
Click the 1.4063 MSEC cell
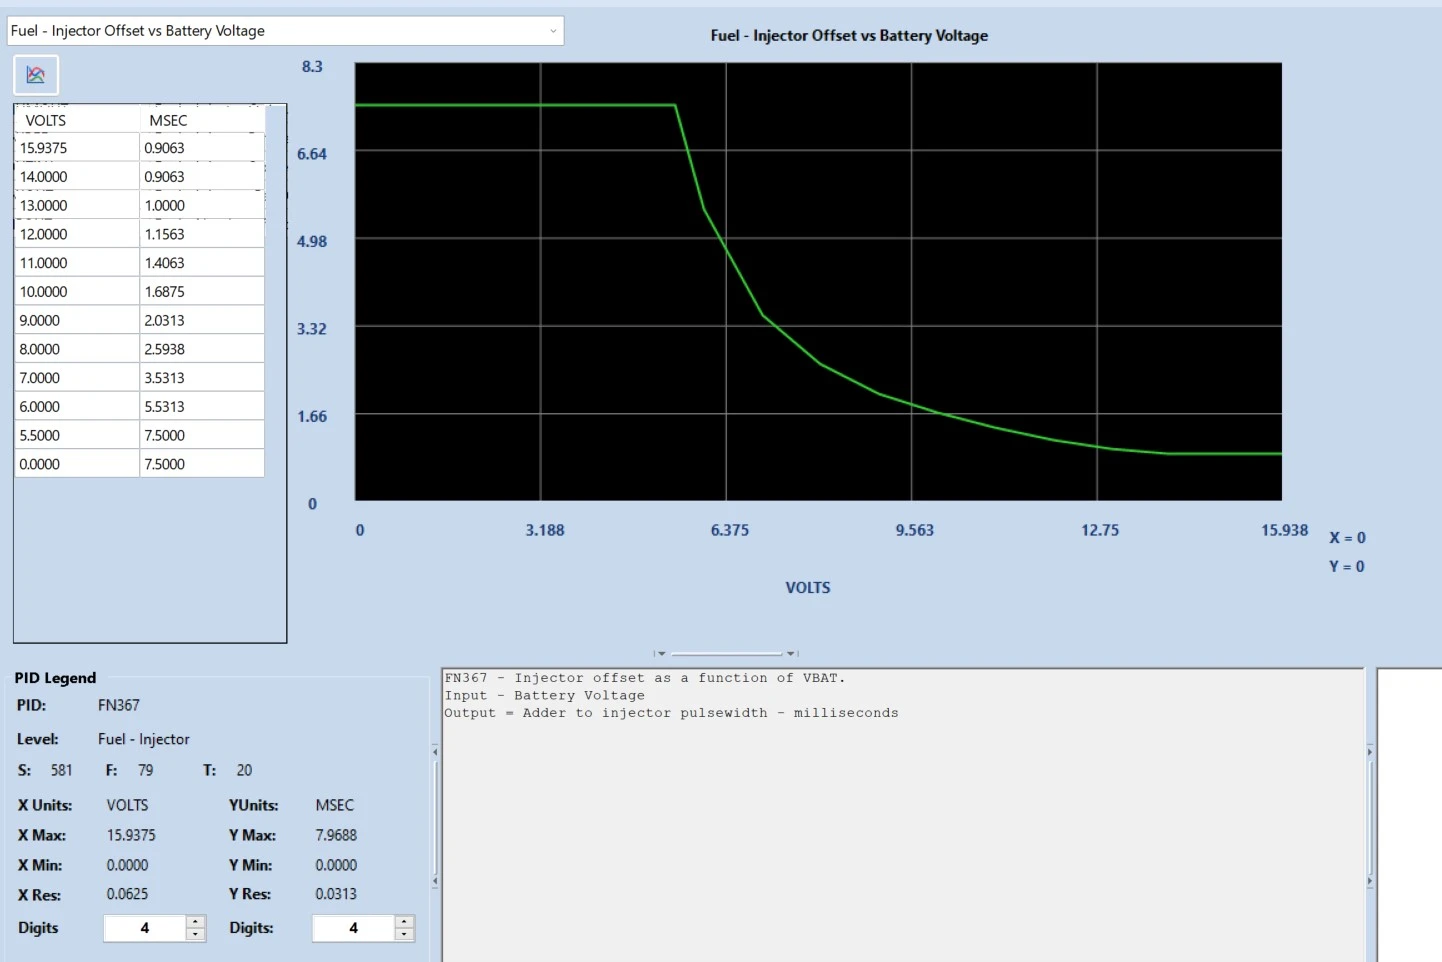[202, 263]
